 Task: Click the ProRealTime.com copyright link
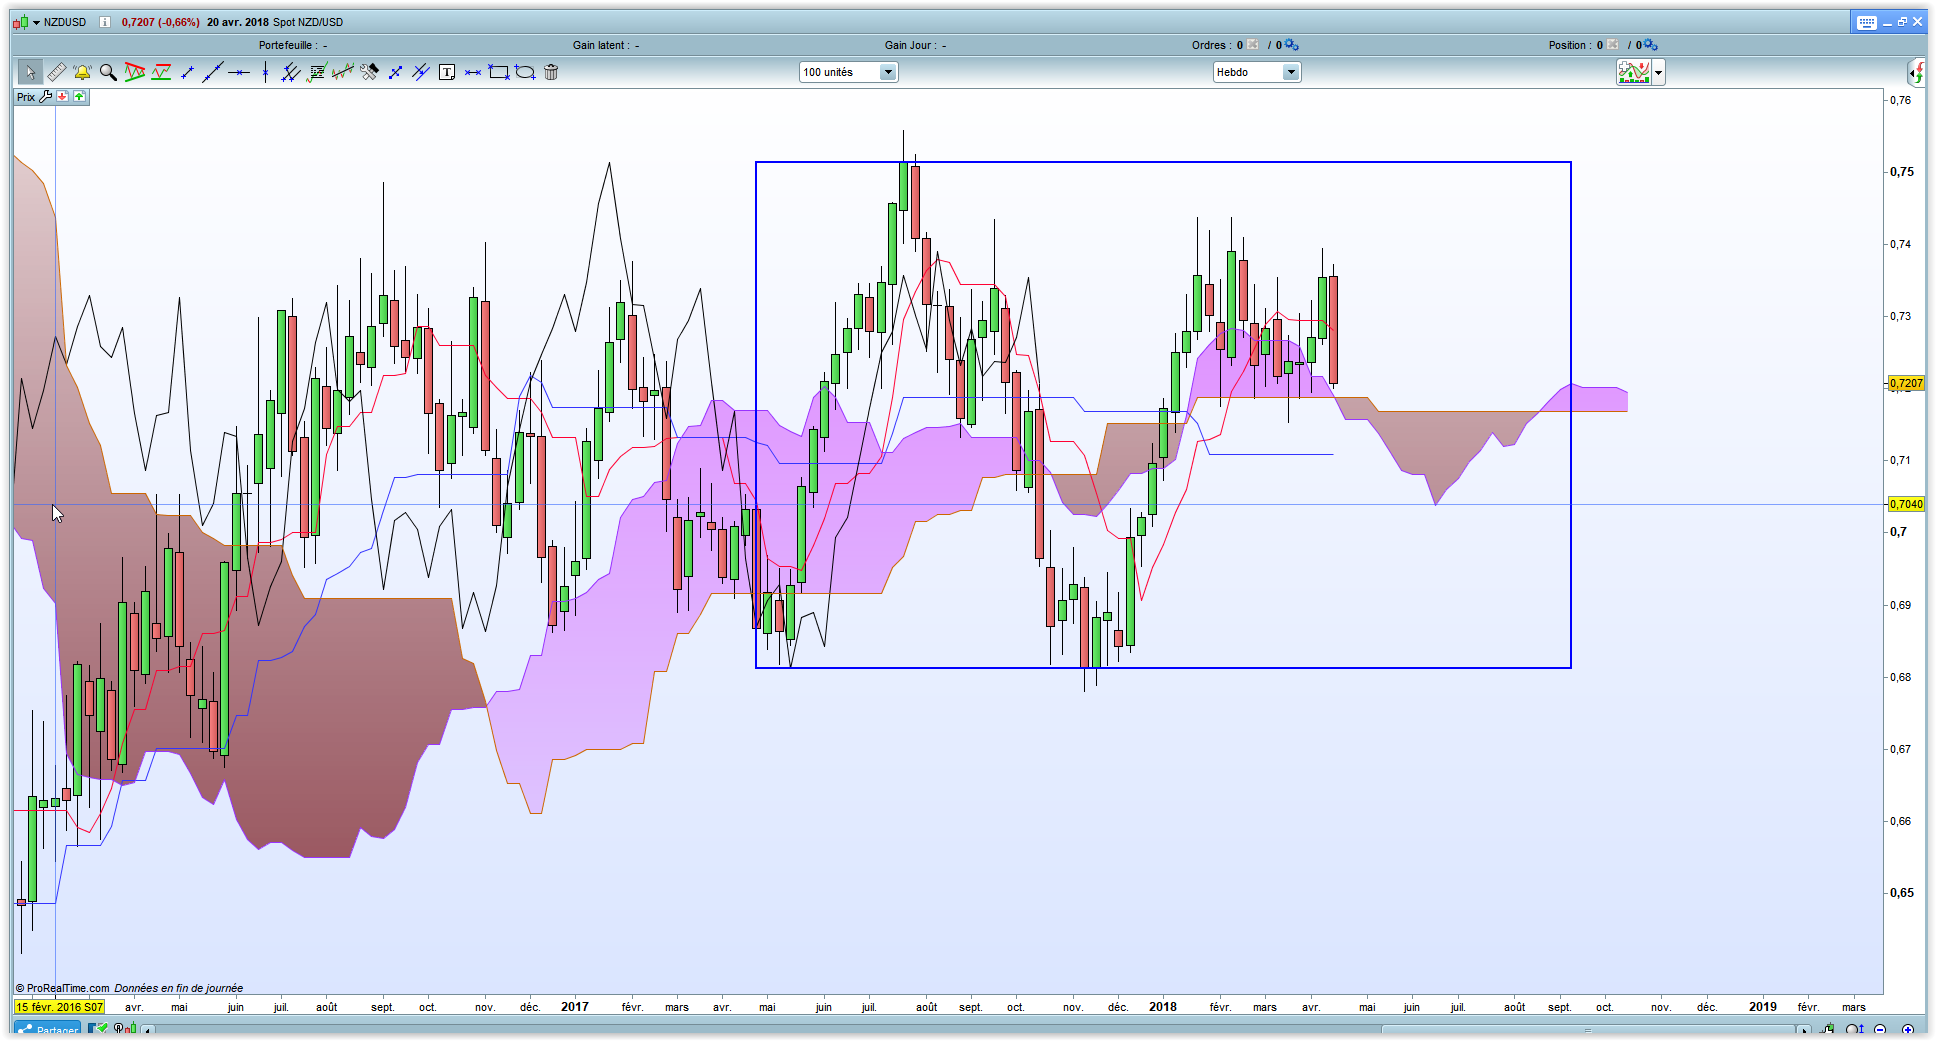(x=62, y=988)
